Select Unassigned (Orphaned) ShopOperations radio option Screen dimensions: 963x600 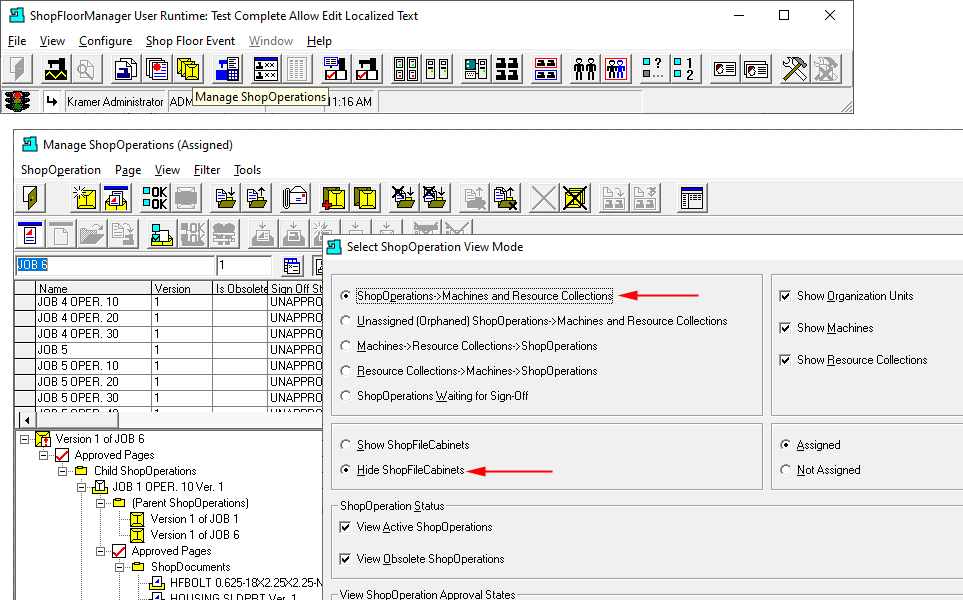[x=346, y=321]
